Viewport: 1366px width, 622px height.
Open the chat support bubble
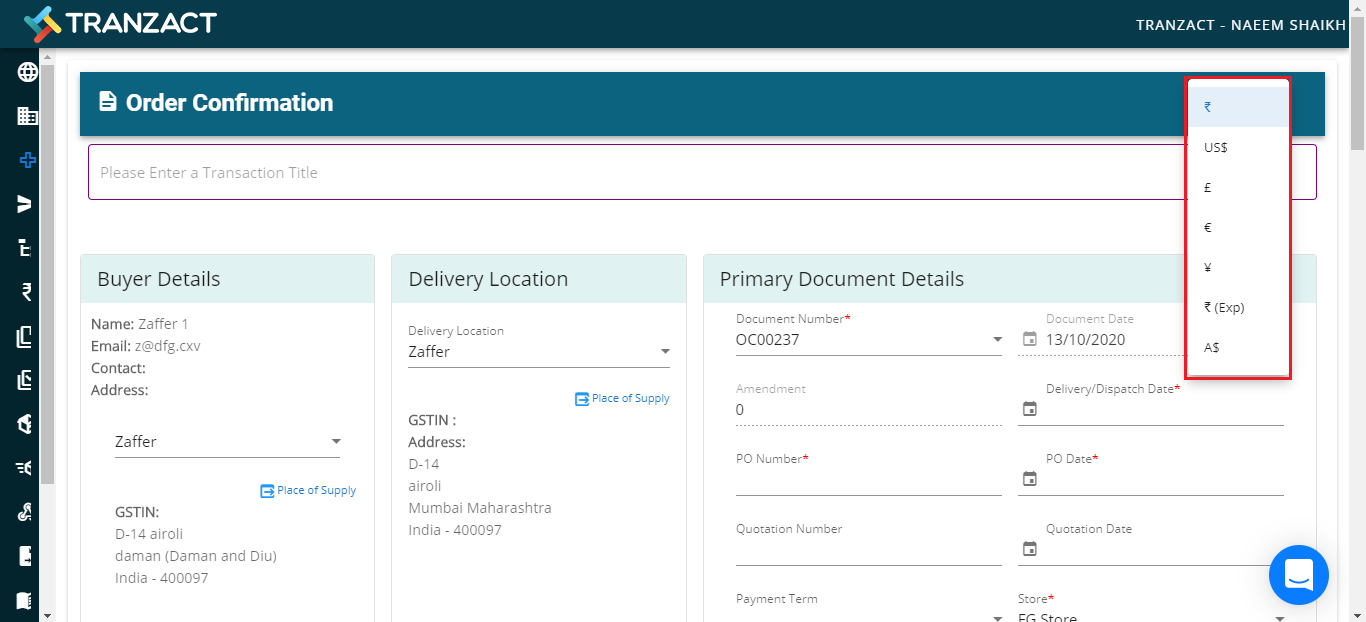point(1298,575)
